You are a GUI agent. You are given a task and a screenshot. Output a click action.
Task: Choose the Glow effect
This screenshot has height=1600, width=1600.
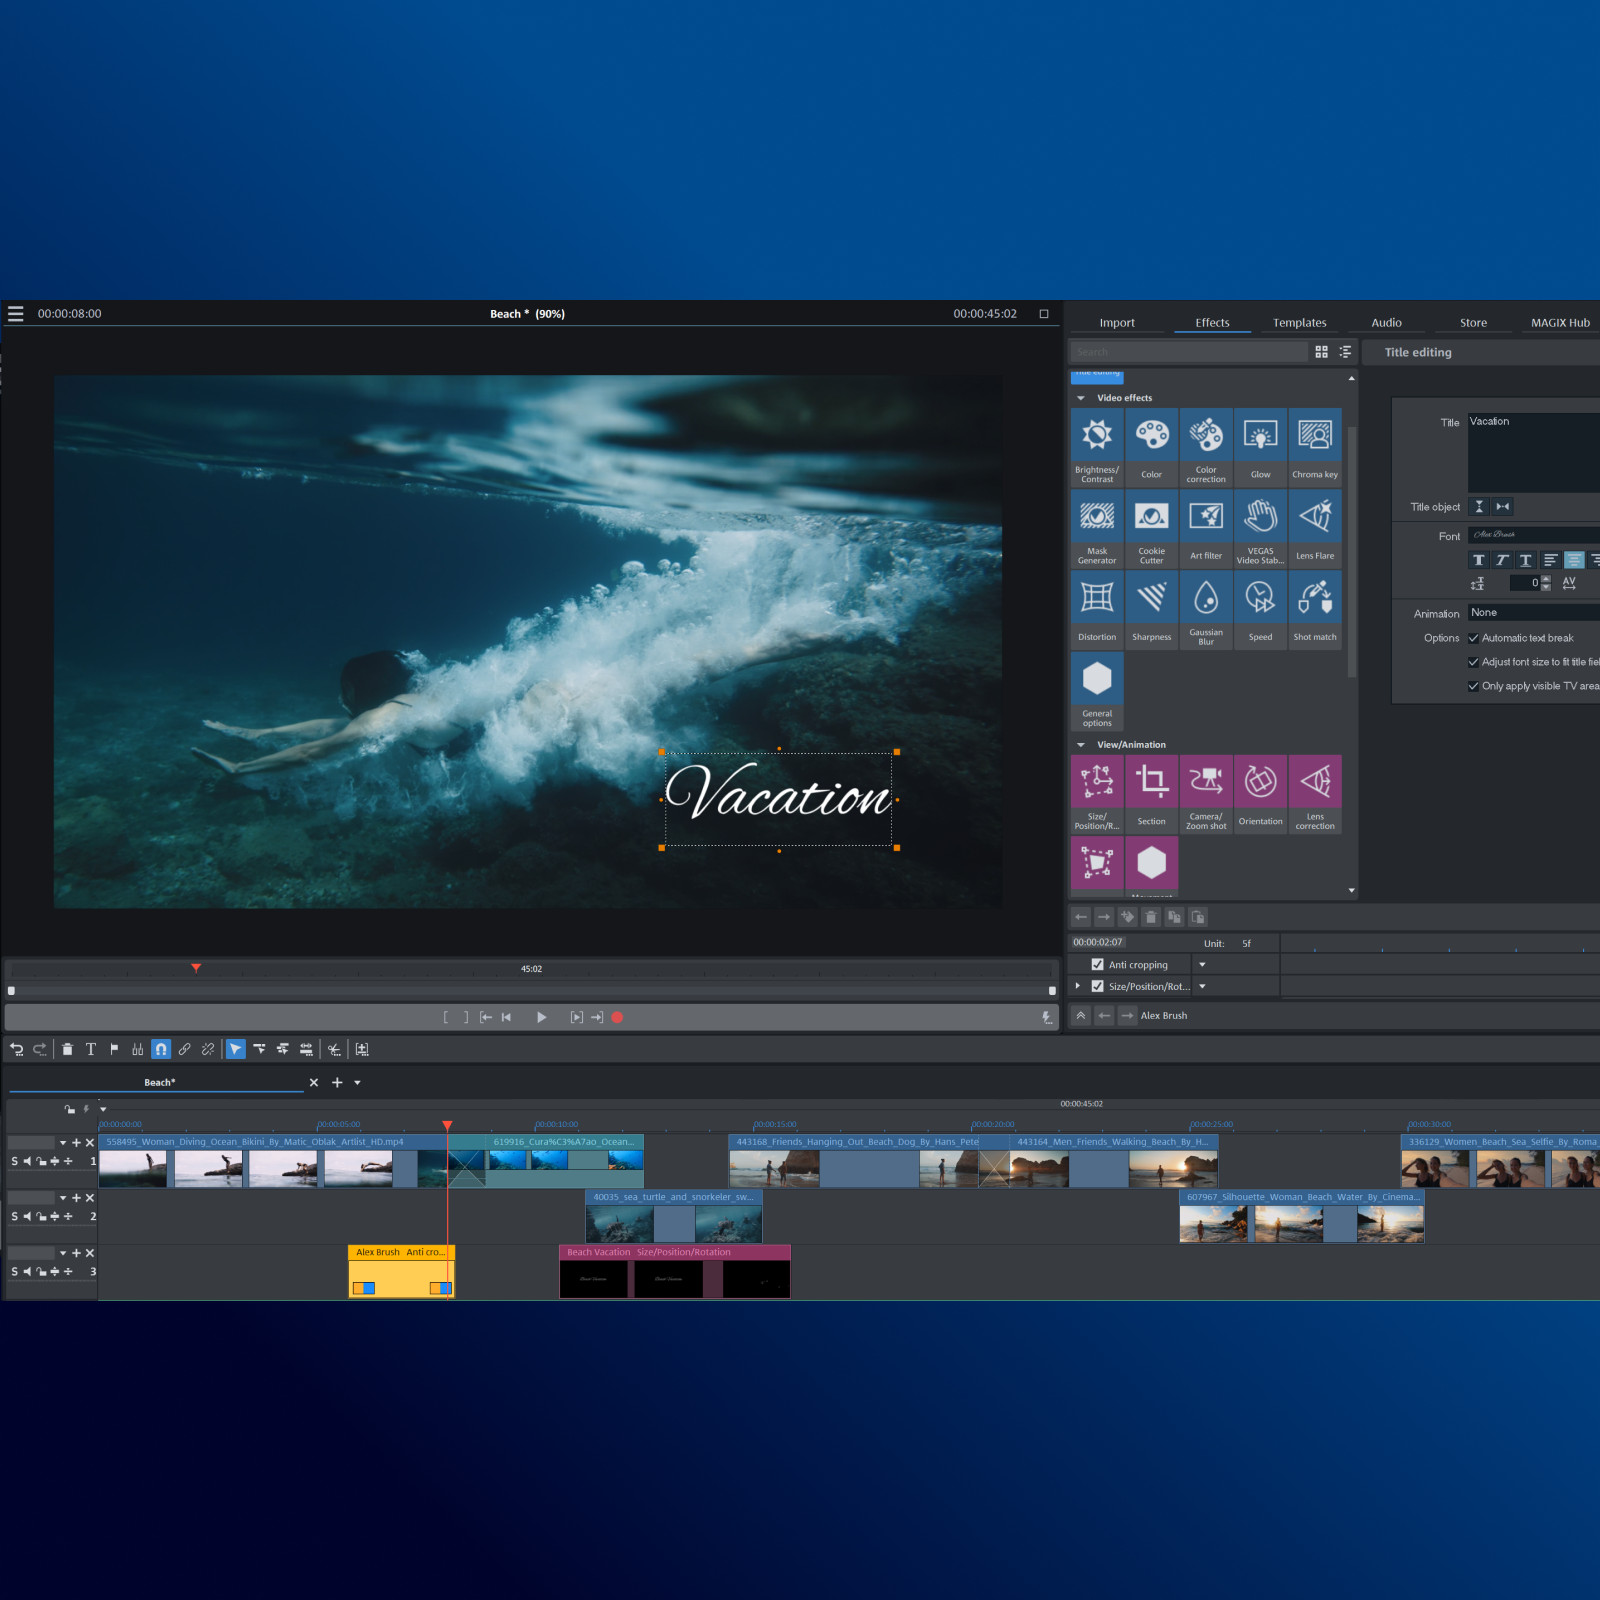pyautogui.click(x=1260, y=447)
